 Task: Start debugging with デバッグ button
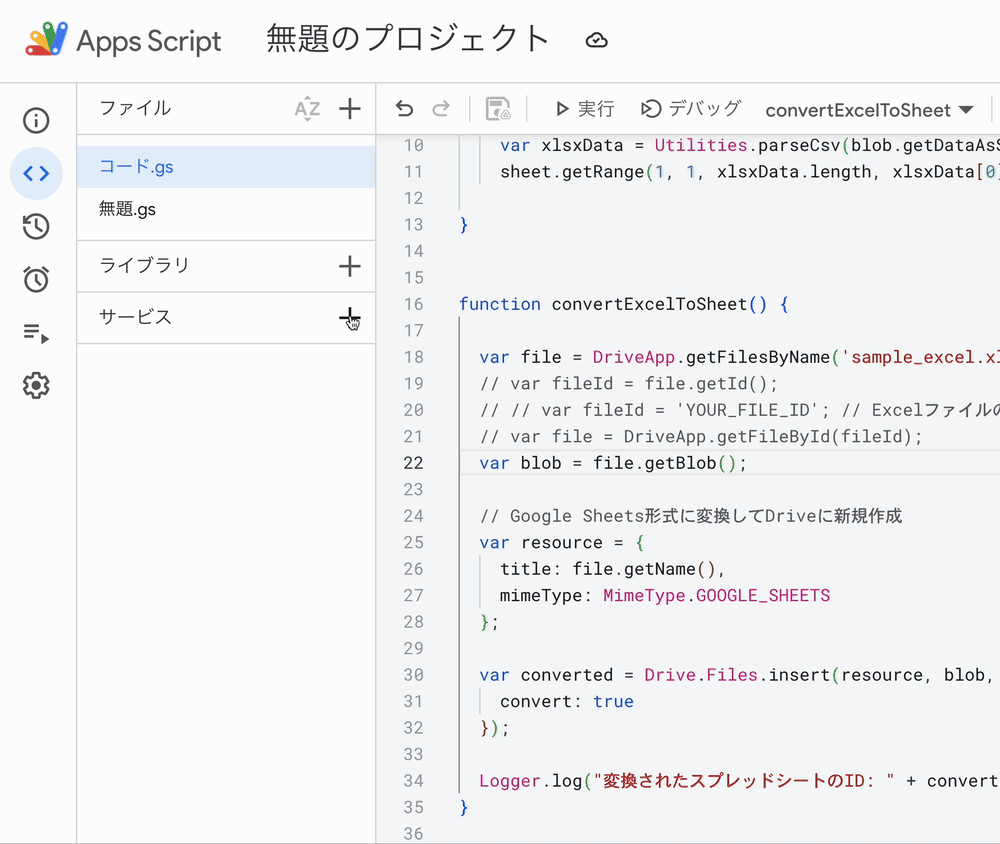(691, 109)
